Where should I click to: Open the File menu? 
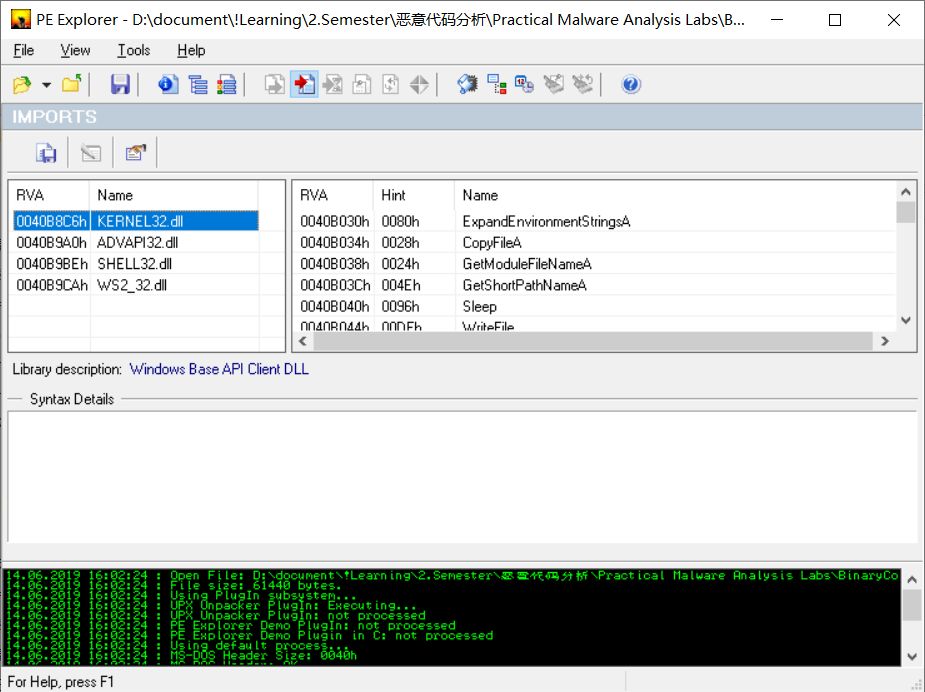24,50
